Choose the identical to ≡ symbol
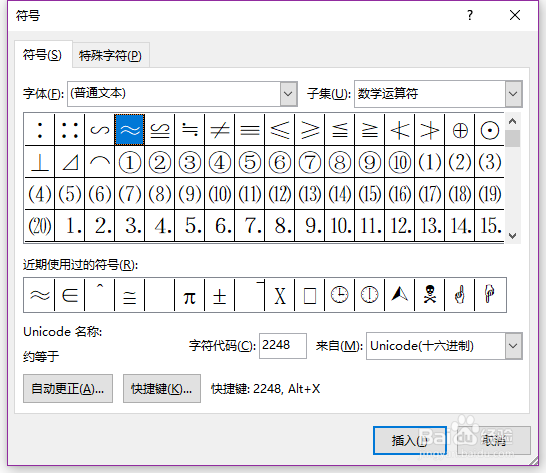The height and width of the screenshot is (473, 546). (250, 130)
